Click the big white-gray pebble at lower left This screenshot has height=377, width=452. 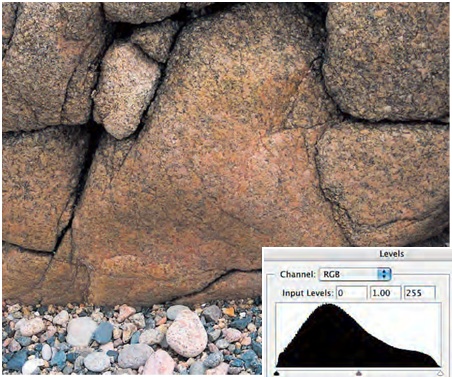[81, 331]
